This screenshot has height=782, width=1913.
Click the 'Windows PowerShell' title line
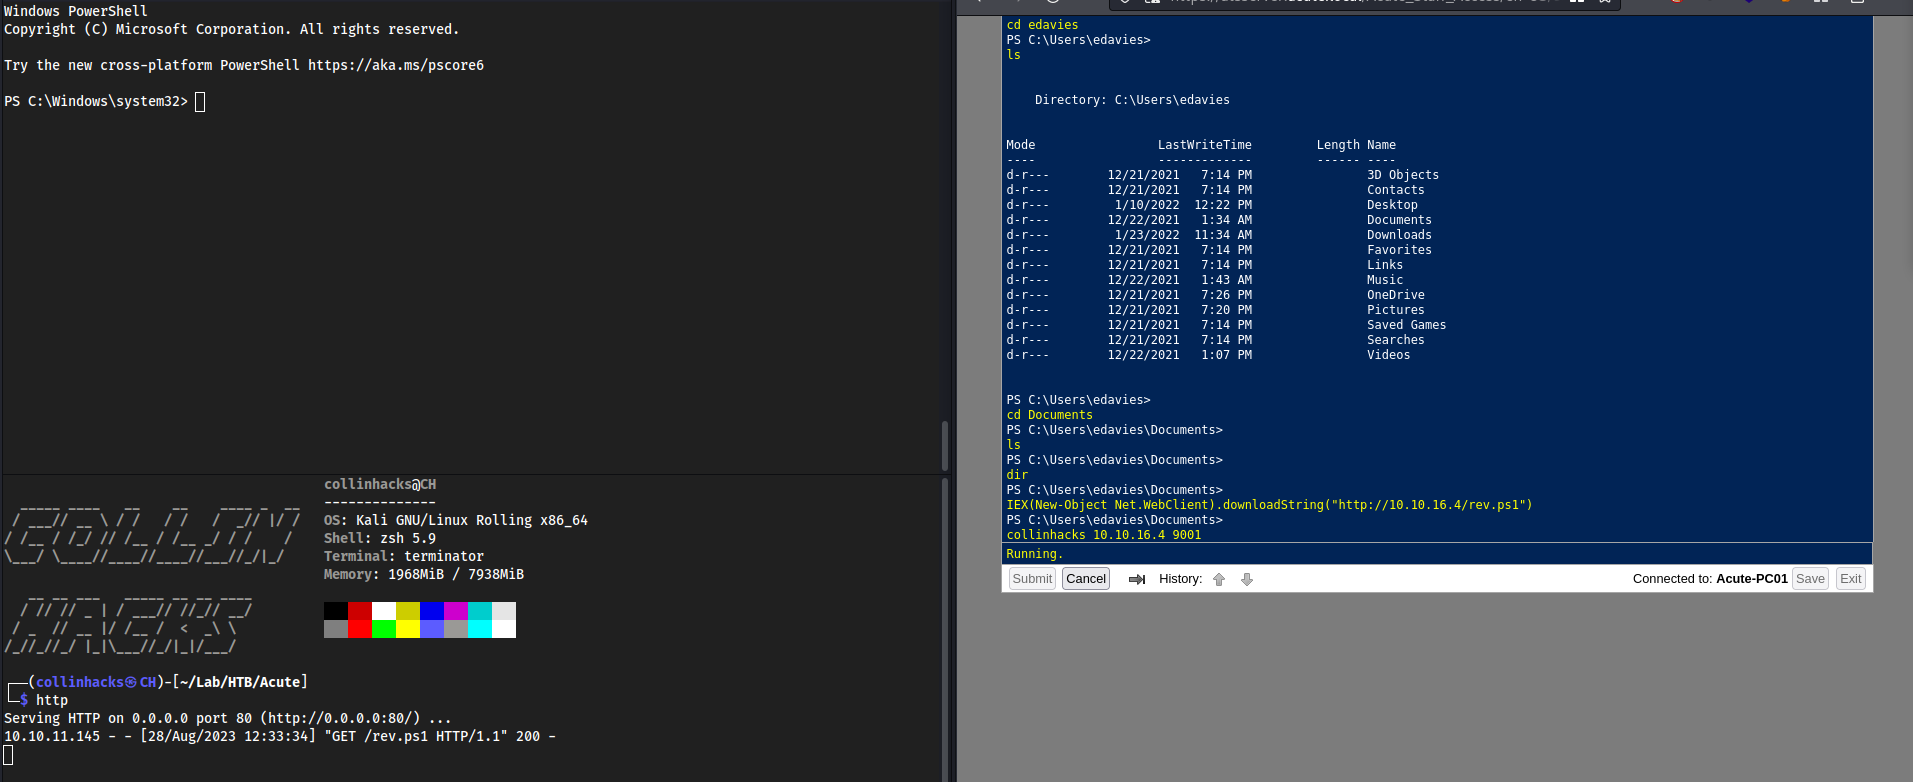click(76, 11)
